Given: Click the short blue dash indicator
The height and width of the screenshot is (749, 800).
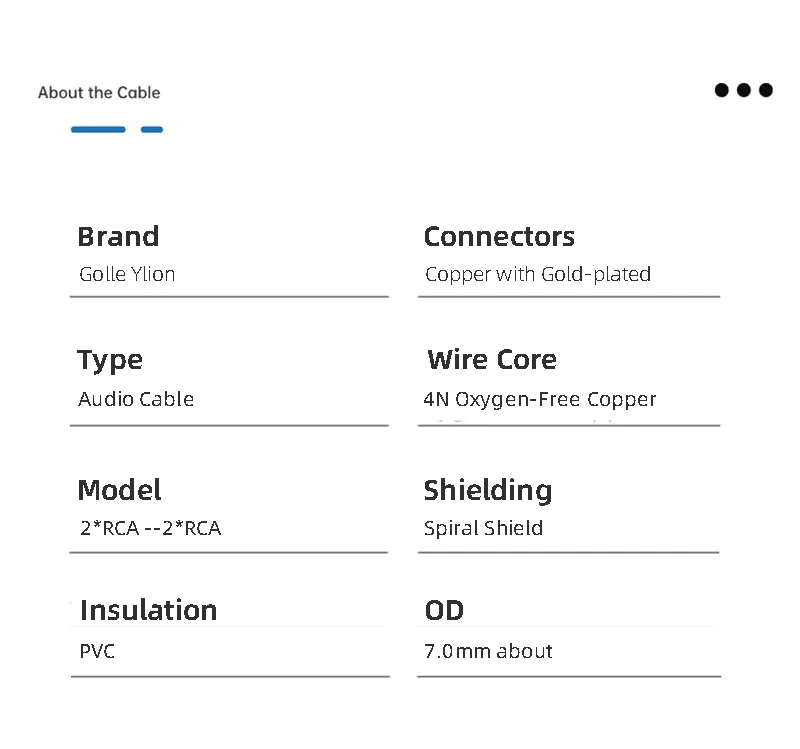Looking at the screenshot, I should (152, 129).
